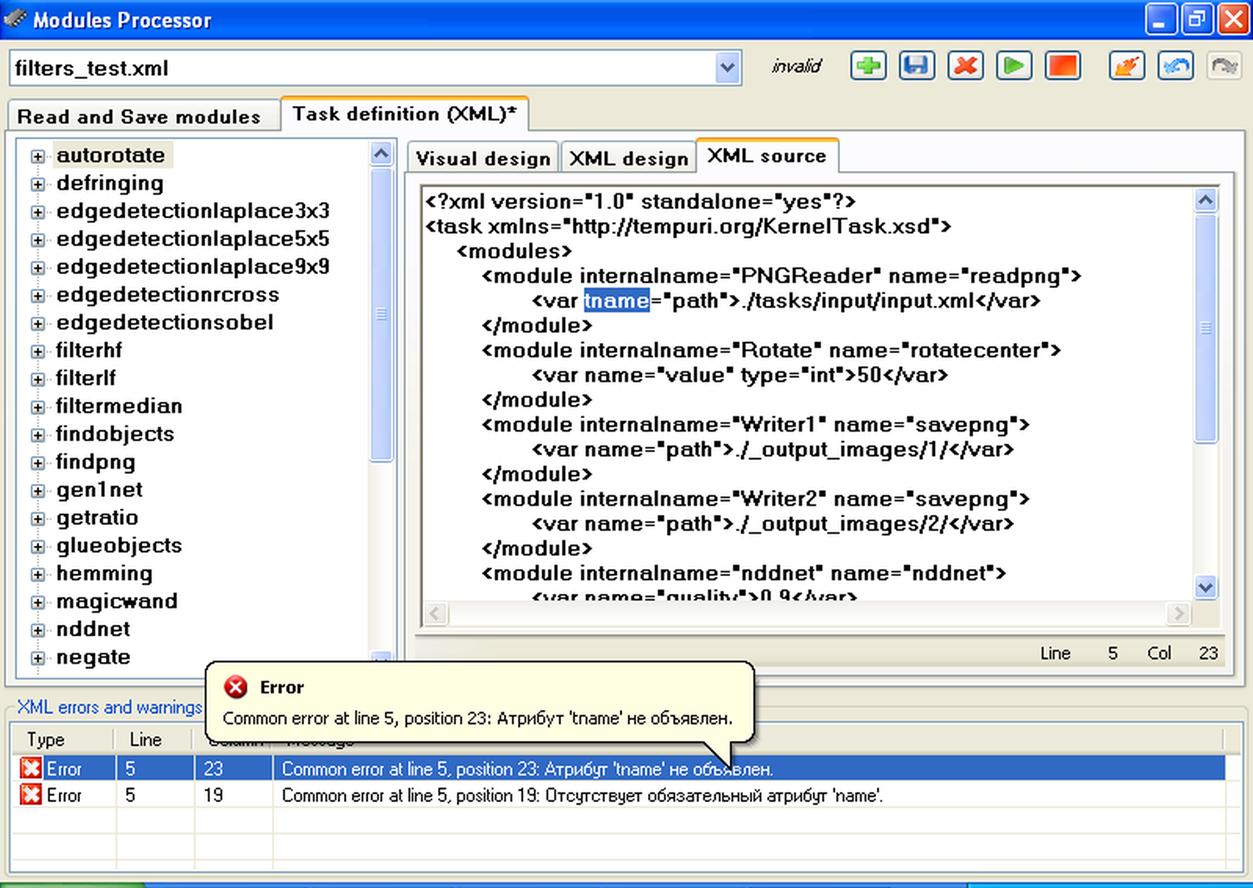Save the task with the floppy disk icon
This screenshot has width=1253, height=888.
(916, 67)
